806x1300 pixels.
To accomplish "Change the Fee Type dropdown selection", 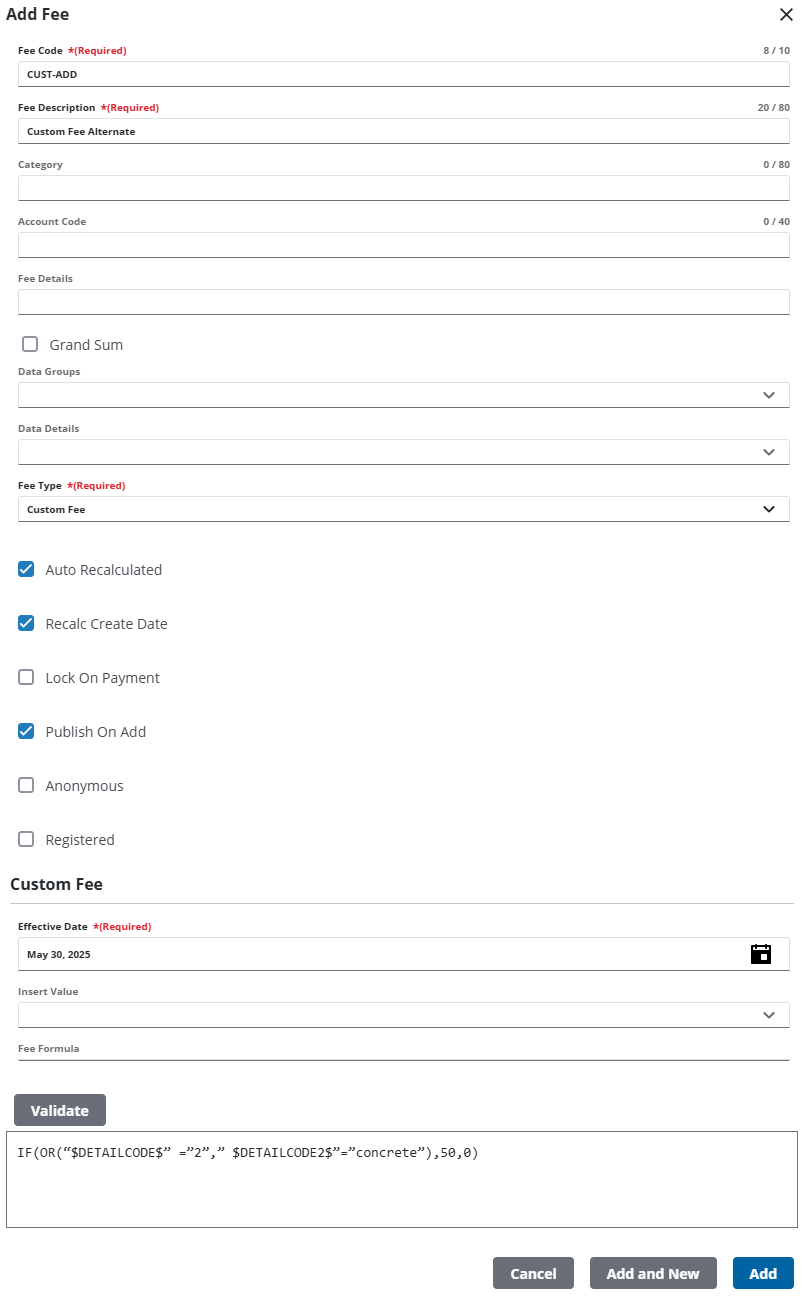I will [403, 509].
